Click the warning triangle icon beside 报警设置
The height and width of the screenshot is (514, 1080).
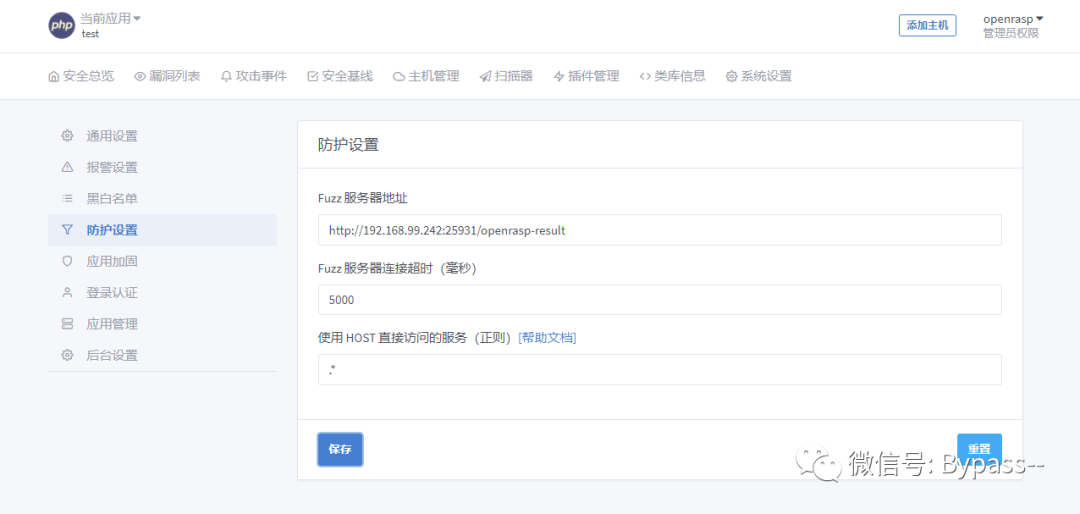67,167
